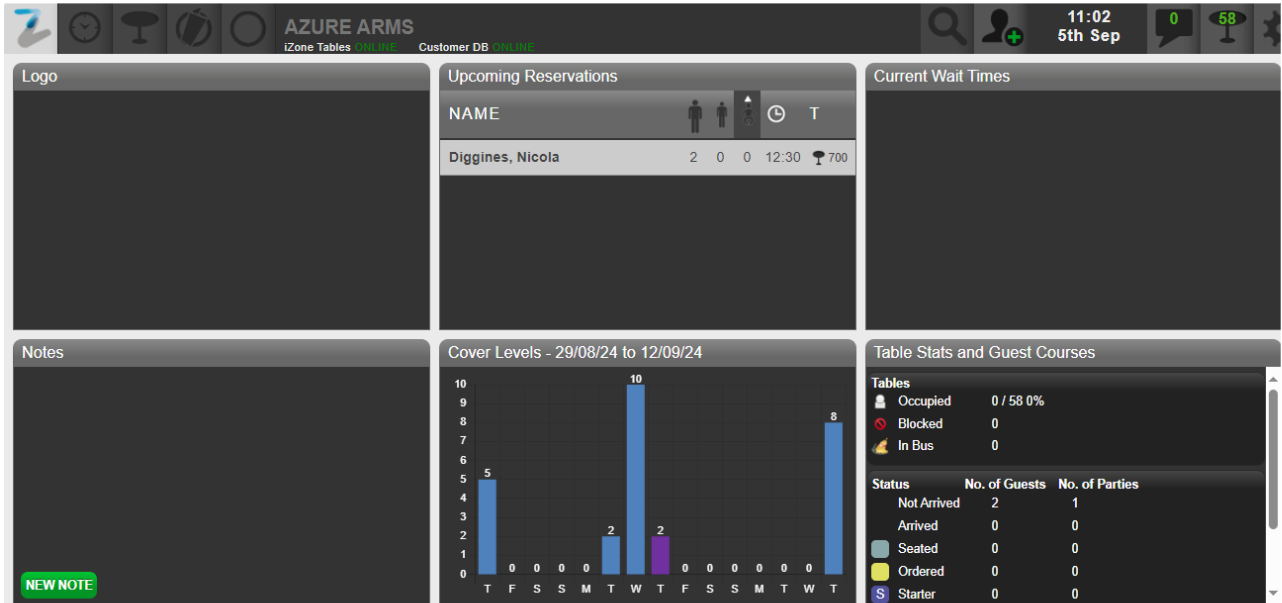The image size is (1282, 603).
Task: Click the date and time display
Action: [x=1088, y=27]
